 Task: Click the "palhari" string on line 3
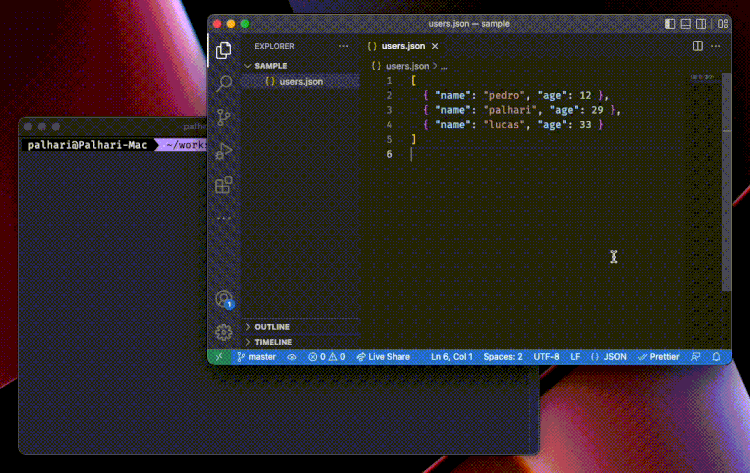point(510,110)
